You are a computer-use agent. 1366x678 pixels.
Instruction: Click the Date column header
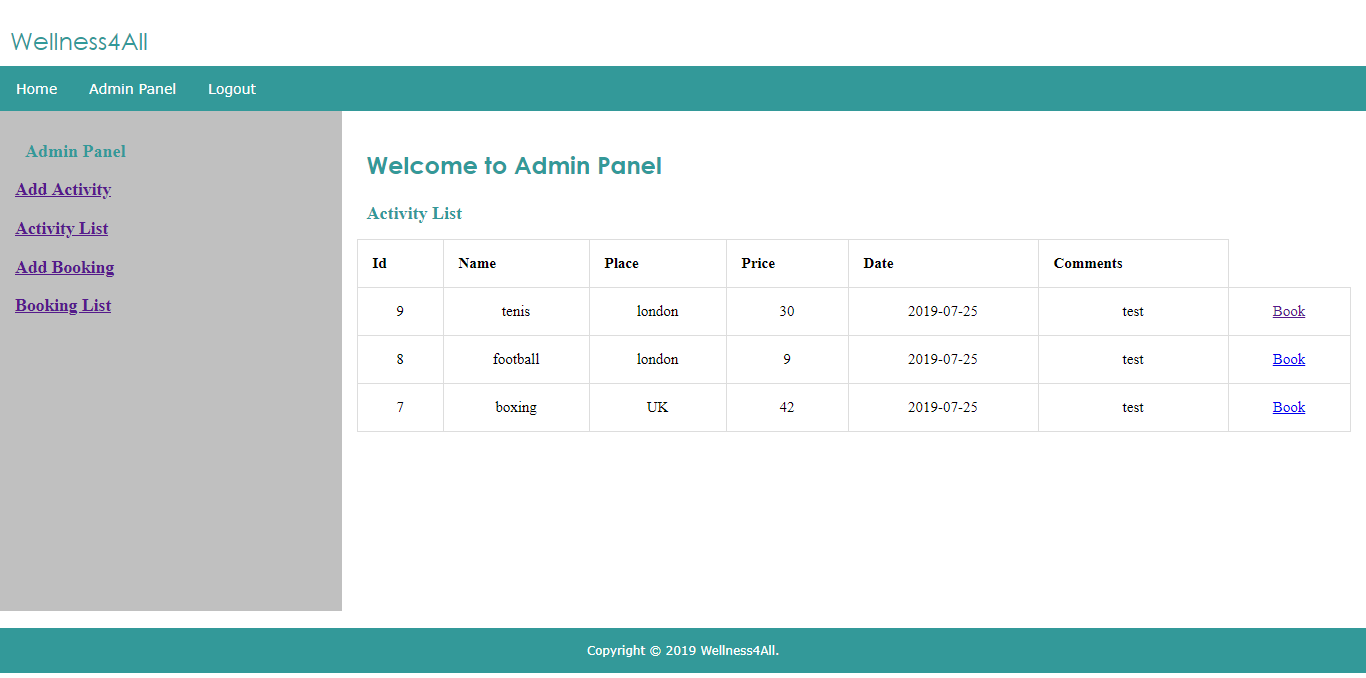coord(943,264)
